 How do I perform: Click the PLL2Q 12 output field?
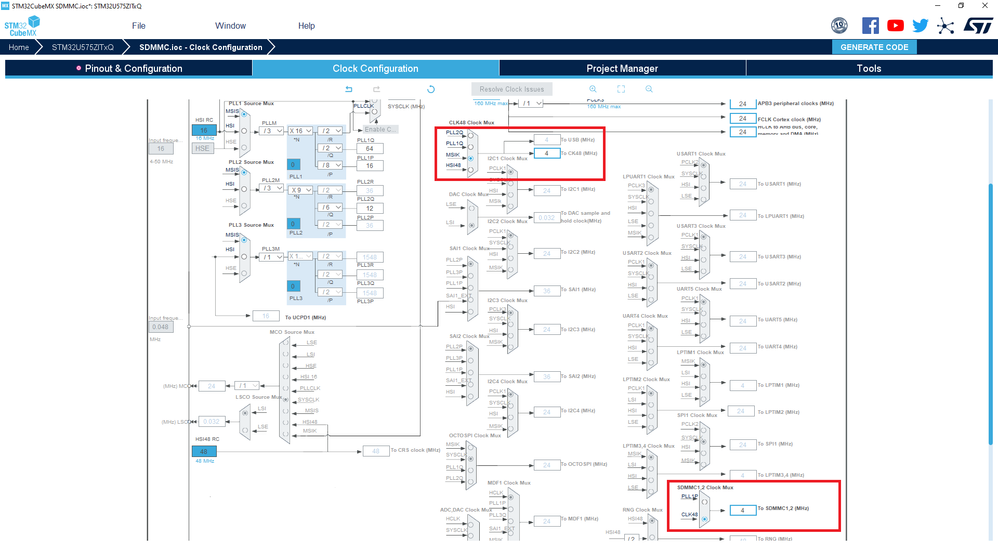click(x=370, y=208)
